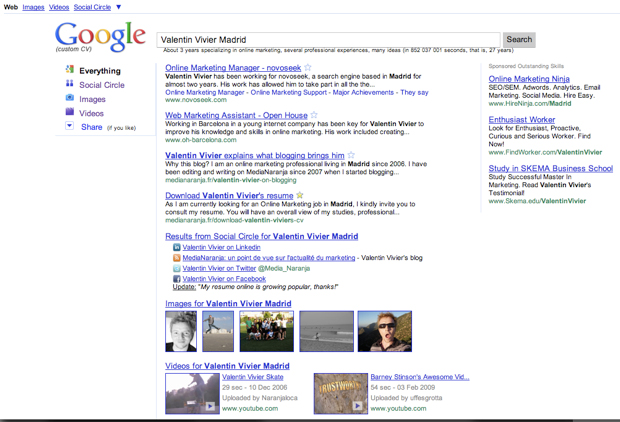
Task: Click the Twitter icon in Social Circle results
Action: [x=177, y=268]
